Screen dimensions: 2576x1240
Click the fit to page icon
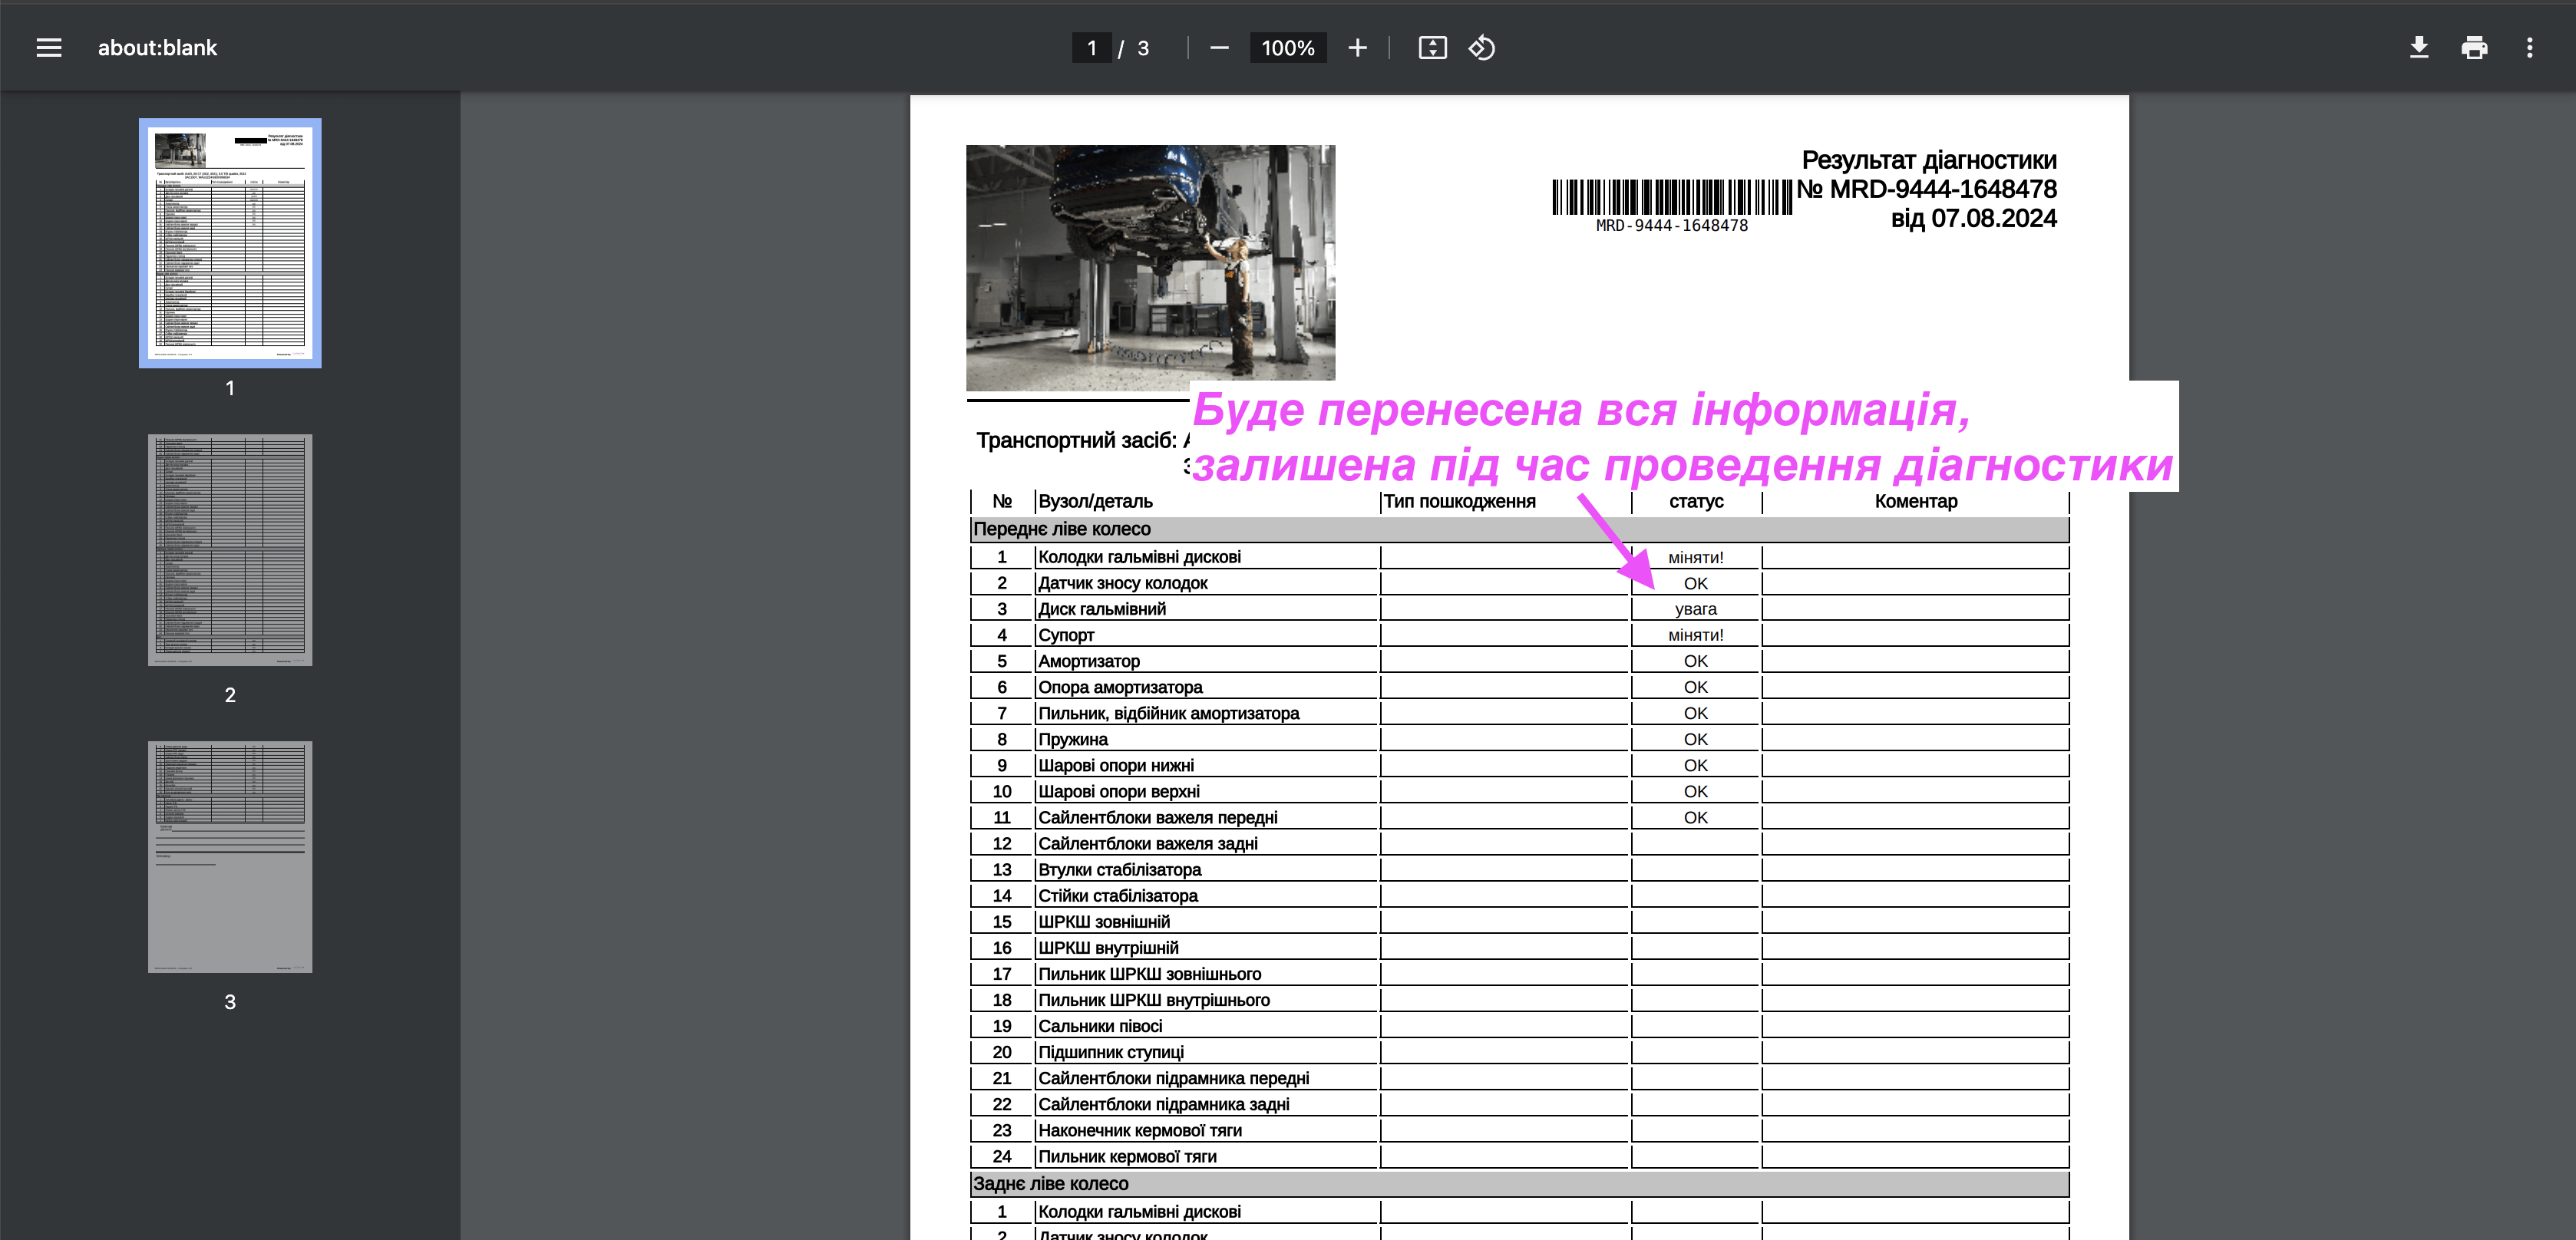tap(1432, 48)
